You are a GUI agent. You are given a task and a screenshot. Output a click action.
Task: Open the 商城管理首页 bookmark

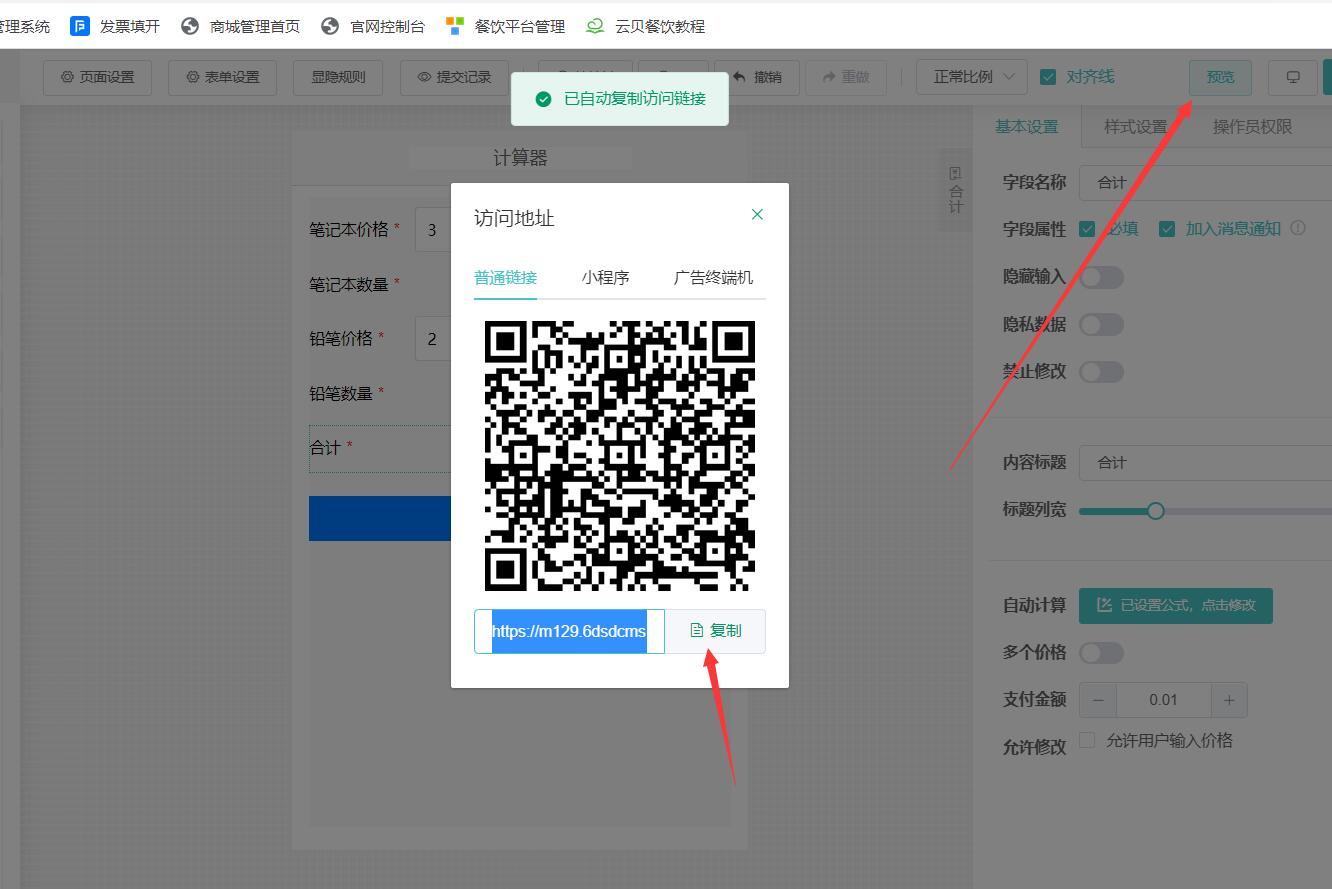240,26
